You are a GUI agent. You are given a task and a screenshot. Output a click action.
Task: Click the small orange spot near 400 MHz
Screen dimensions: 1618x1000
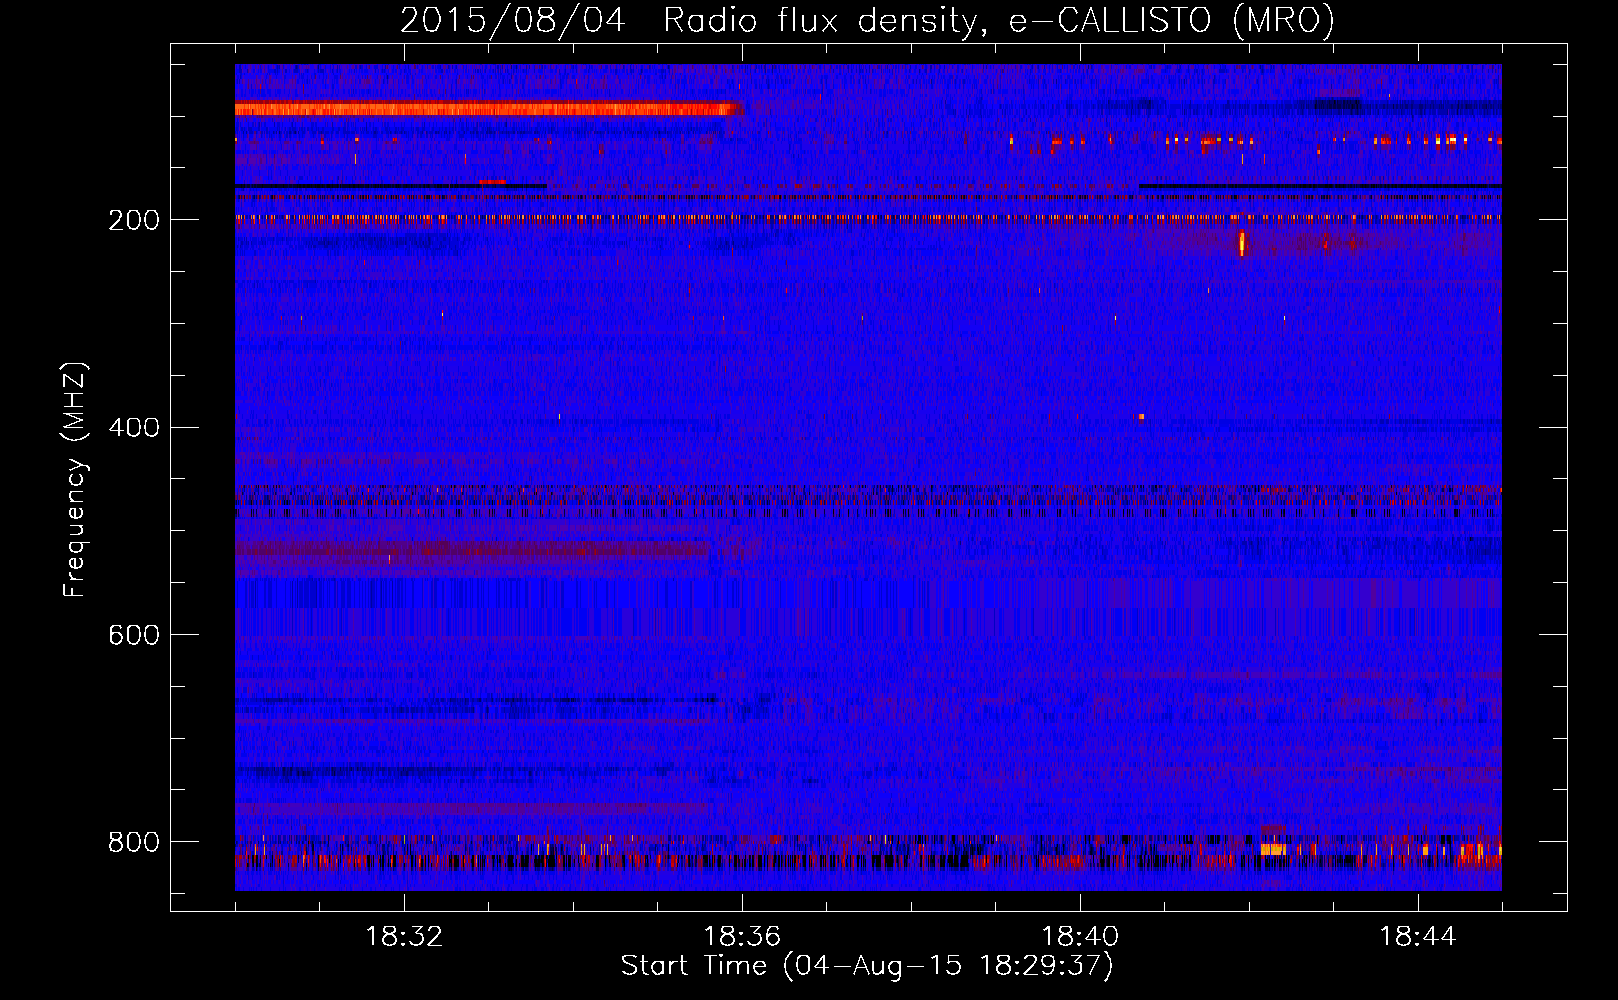pyautogui.click(x=1141, y=416)
